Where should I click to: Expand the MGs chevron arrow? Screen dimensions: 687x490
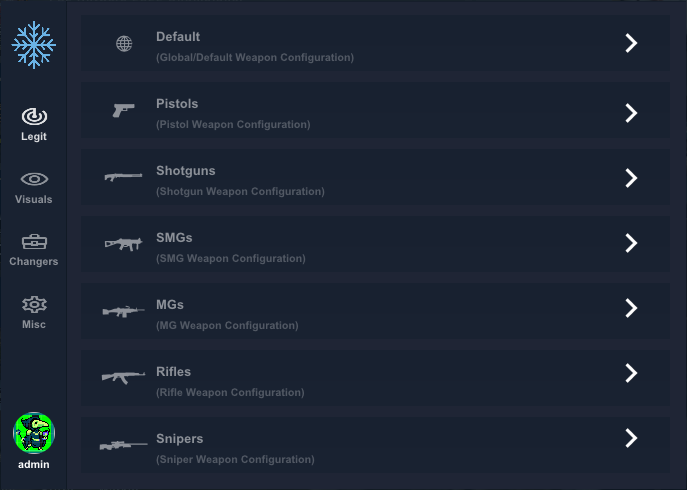point(631,308)
